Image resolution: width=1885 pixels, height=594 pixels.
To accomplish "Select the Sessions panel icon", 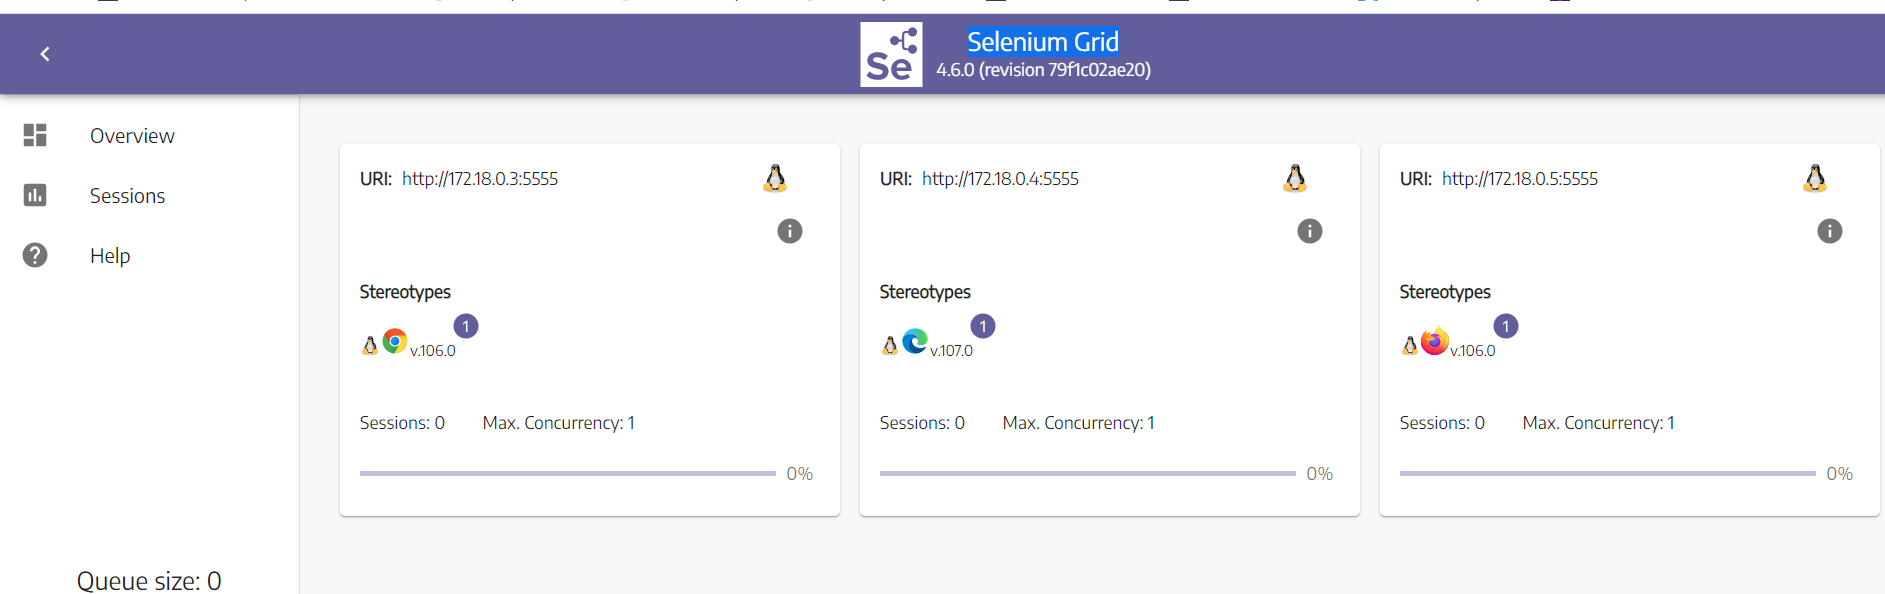I will [35, 195].
